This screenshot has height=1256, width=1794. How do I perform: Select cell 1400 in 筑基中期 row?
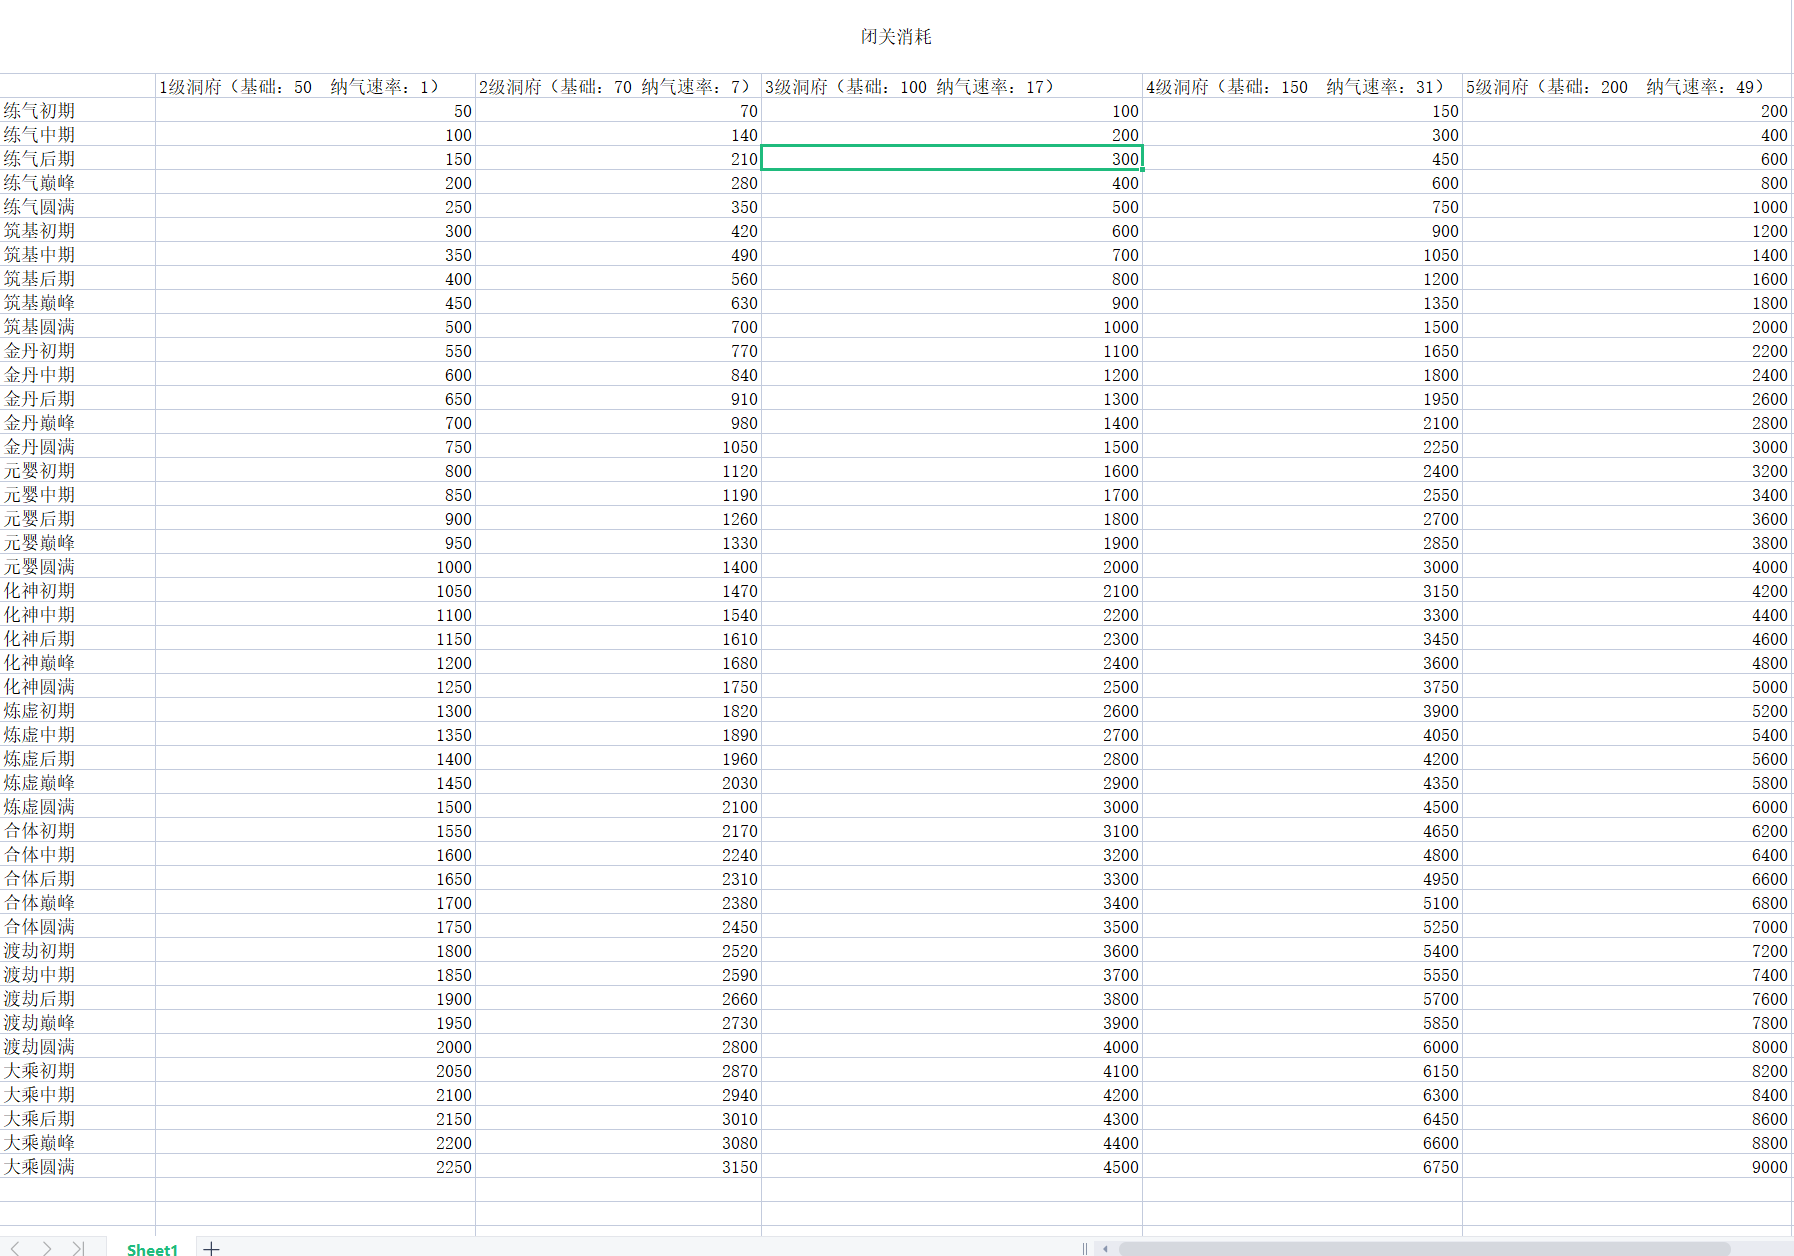click(1627, 254)
